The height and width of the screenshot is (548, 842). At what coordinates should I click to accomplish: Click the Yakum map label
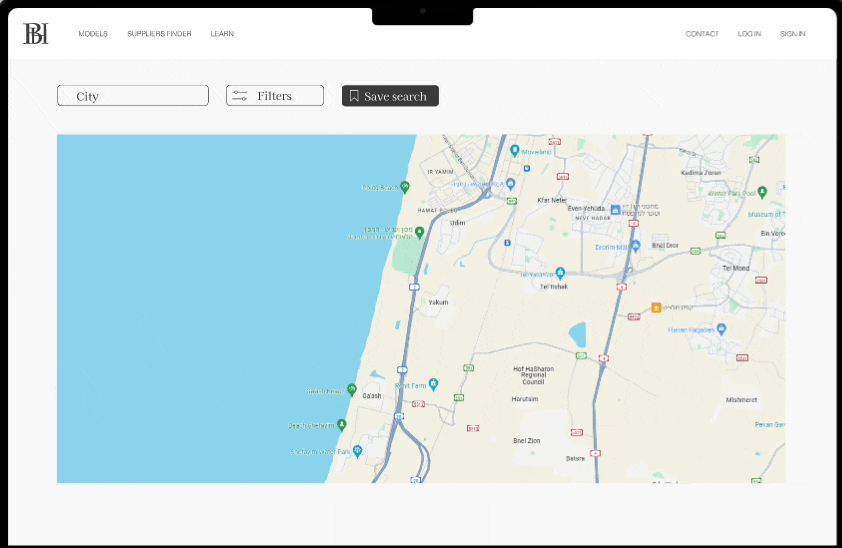pyautogui.click(x=438, y=302)
